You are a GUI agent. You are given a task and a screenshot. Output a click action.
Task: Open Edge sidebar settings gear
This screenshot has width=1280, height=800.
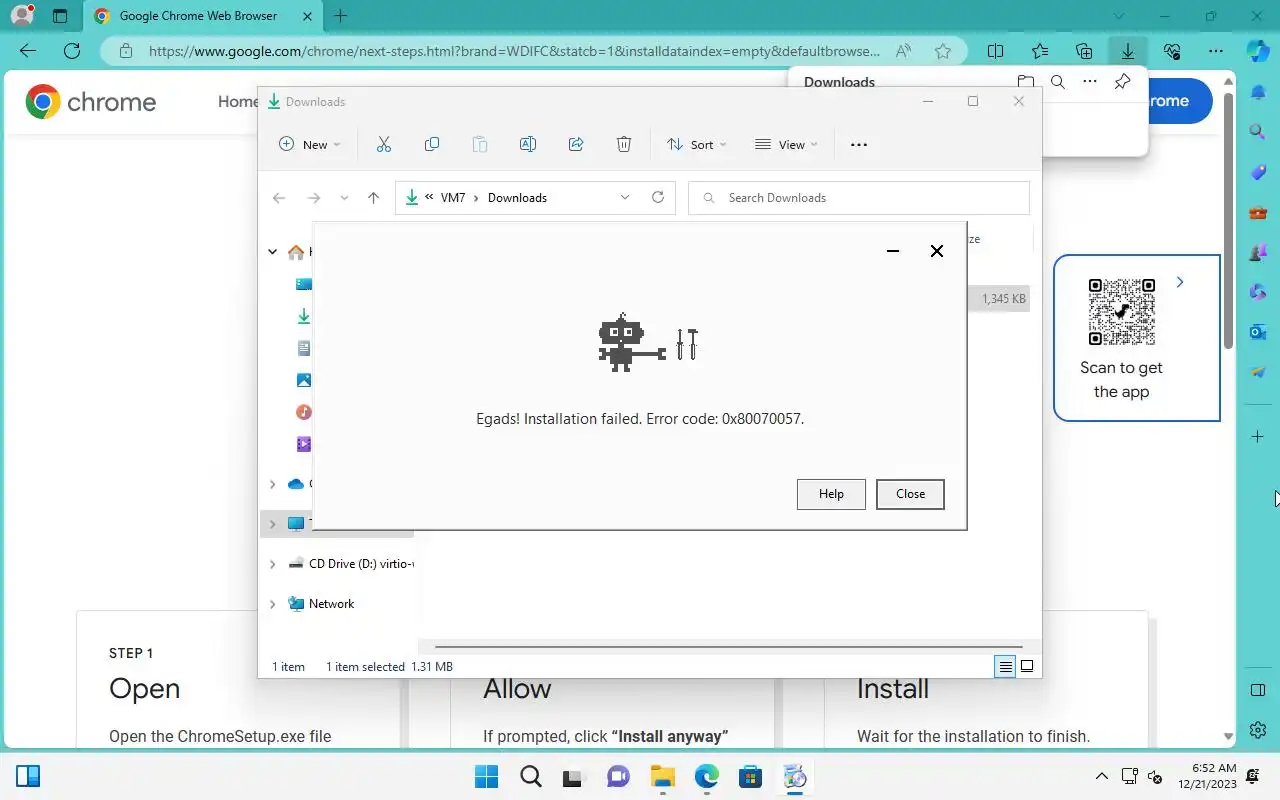[x=1259, y=729]
